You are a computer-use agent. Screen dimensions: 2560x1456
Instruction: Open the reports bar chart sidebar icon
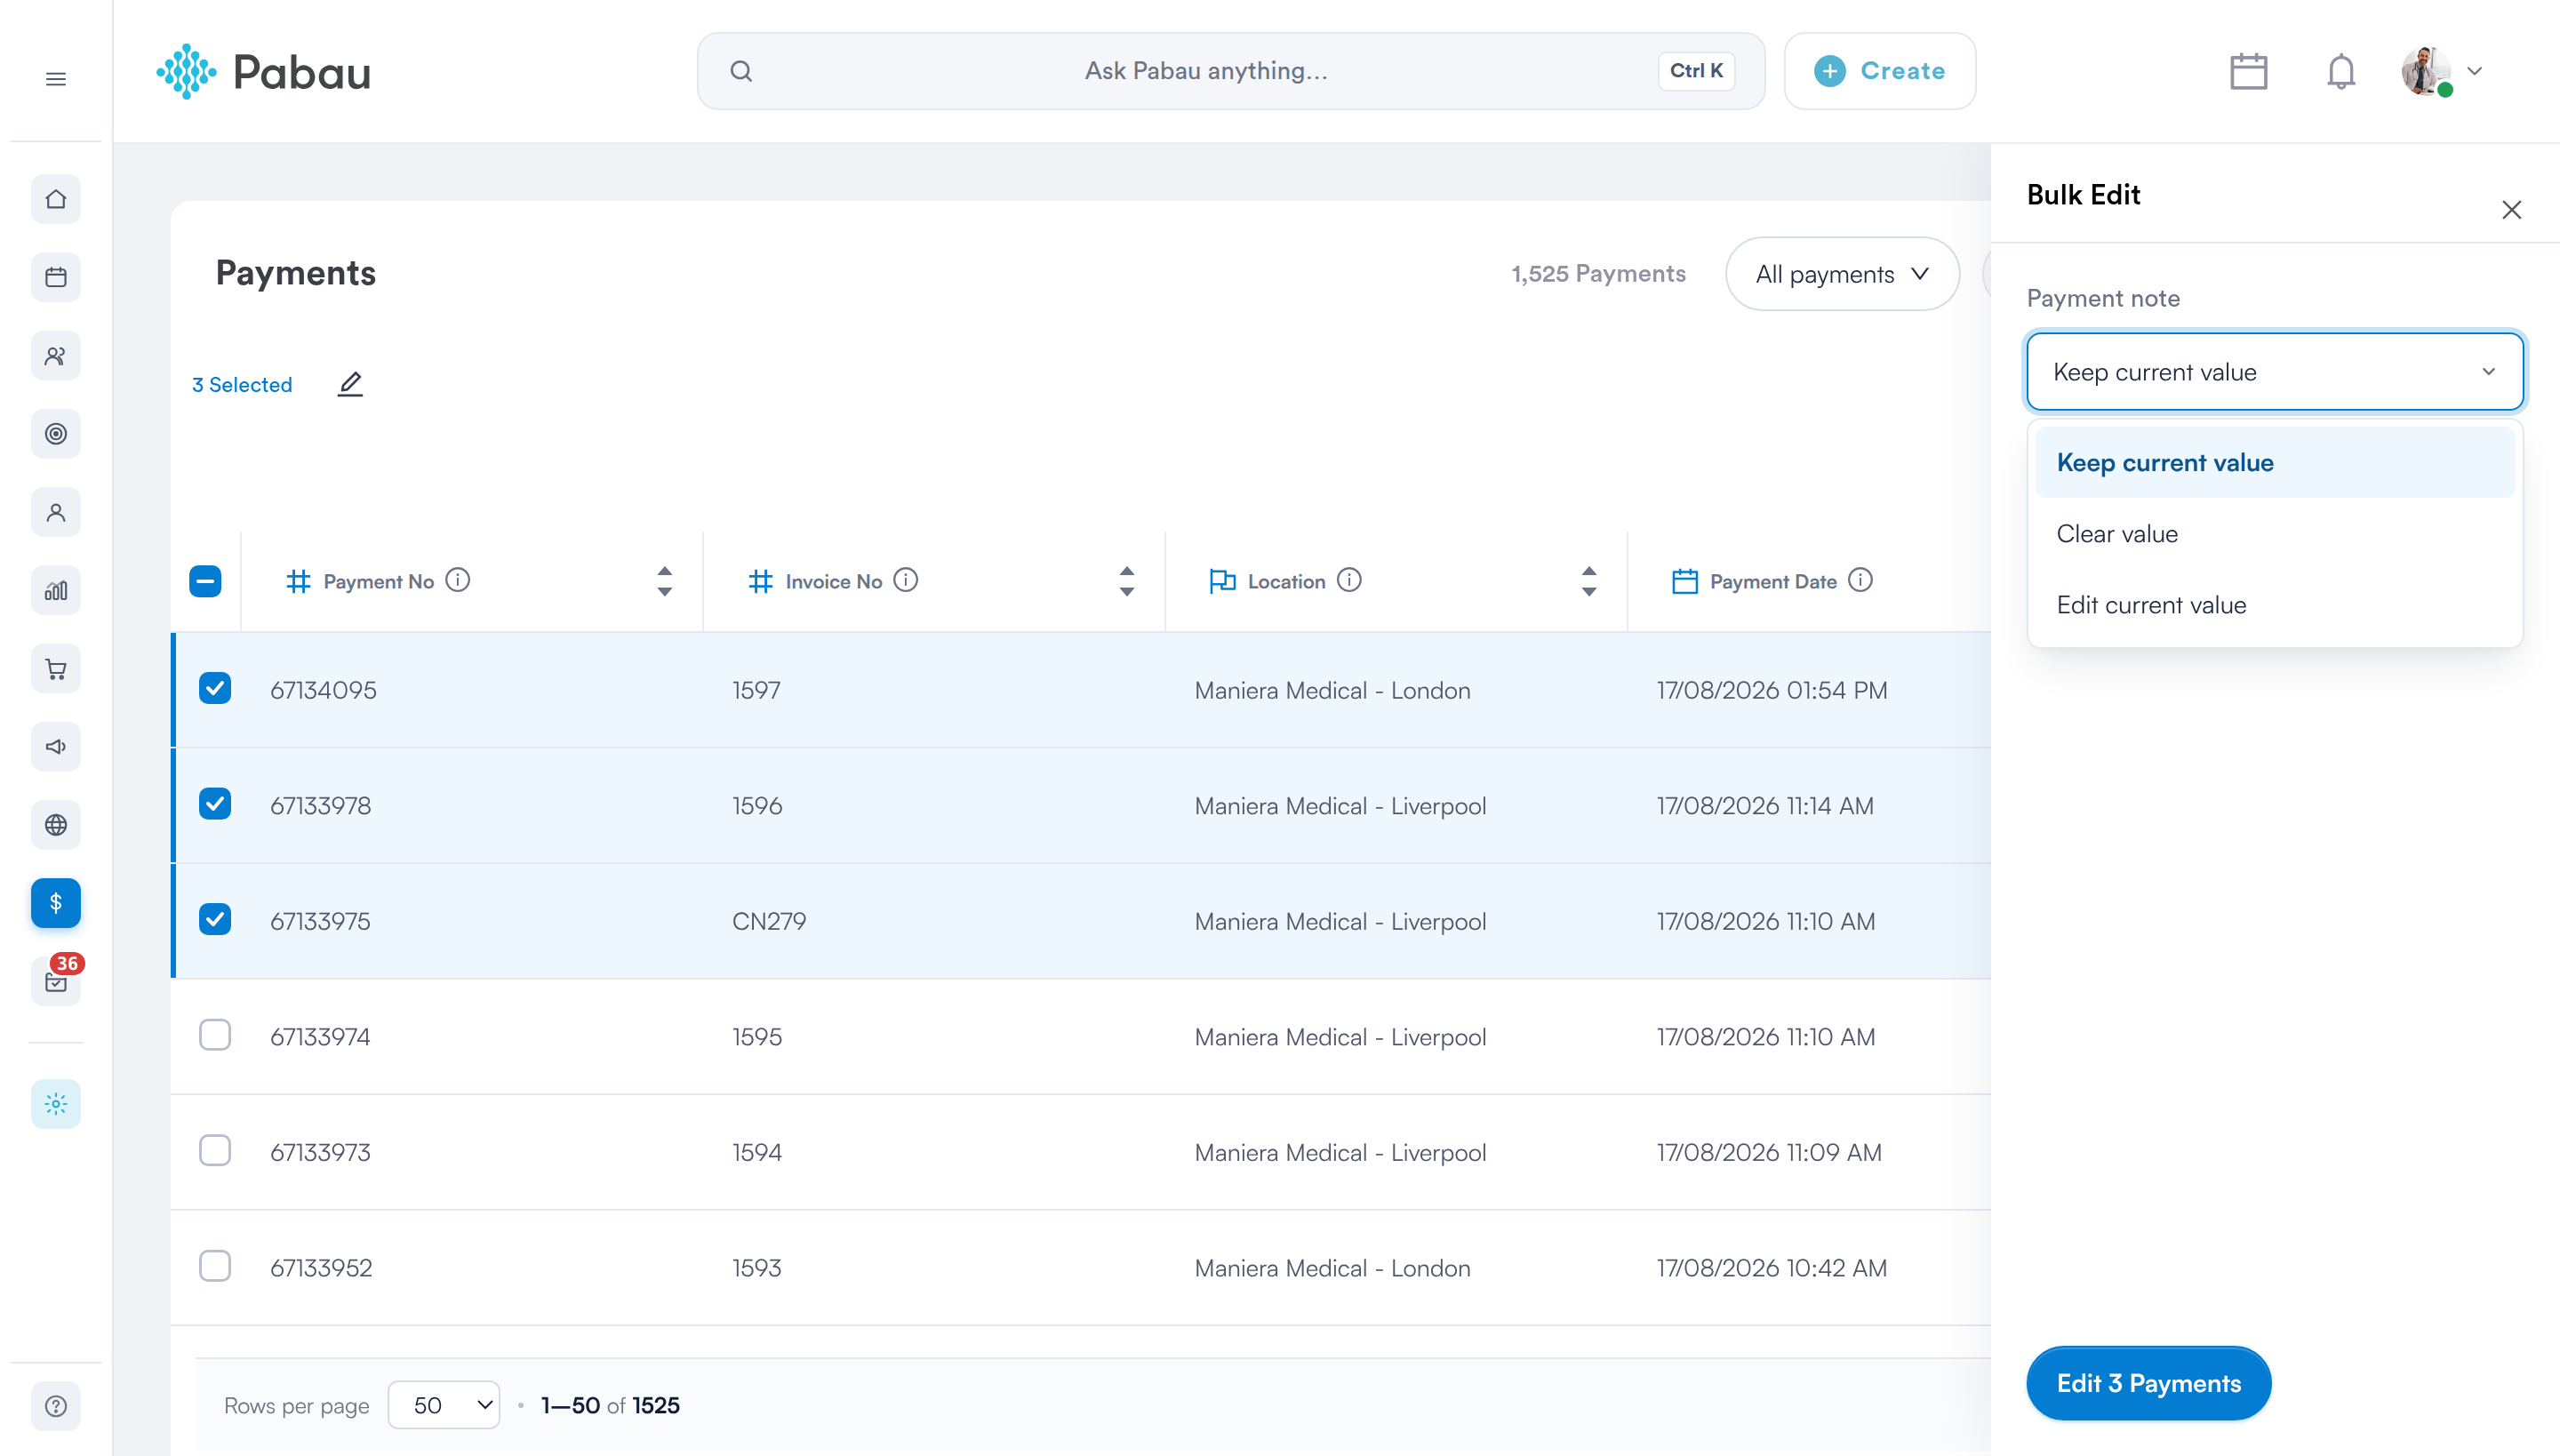pos(56,591)
